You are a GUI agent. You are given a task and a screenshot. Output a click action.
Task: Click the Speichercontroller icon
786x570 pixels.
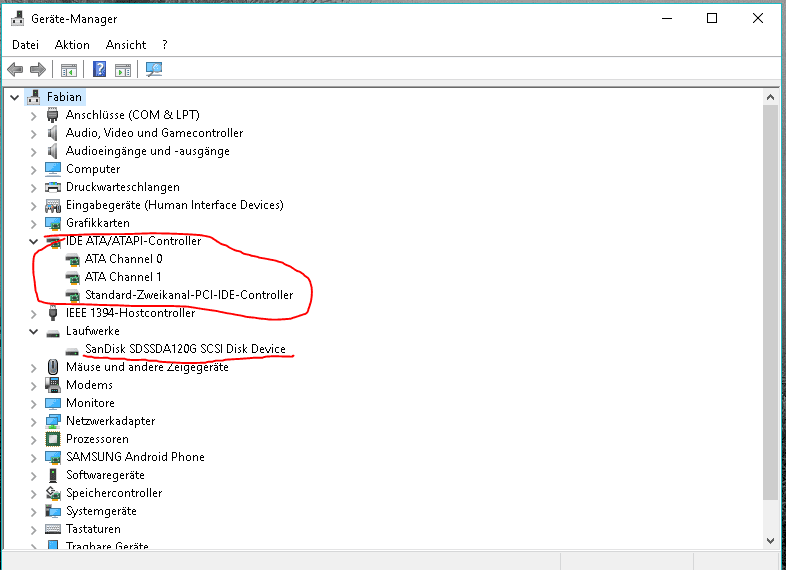(53, 493)
